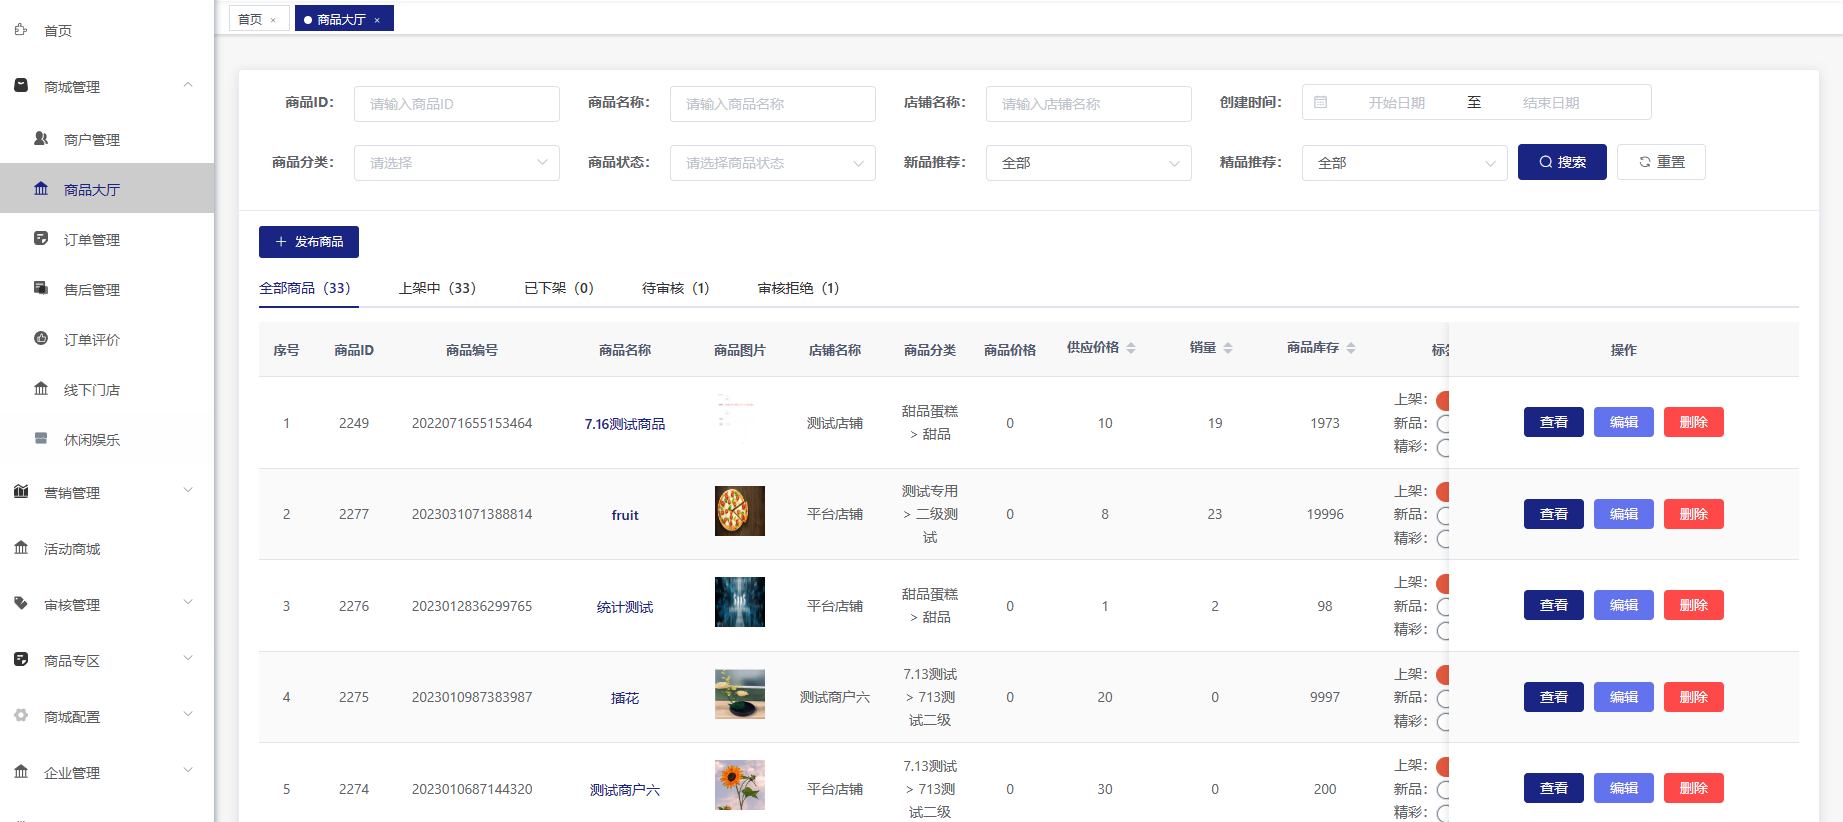Toggle 精彩 switch for 统计测试 row

click(x=1442, y=630)
